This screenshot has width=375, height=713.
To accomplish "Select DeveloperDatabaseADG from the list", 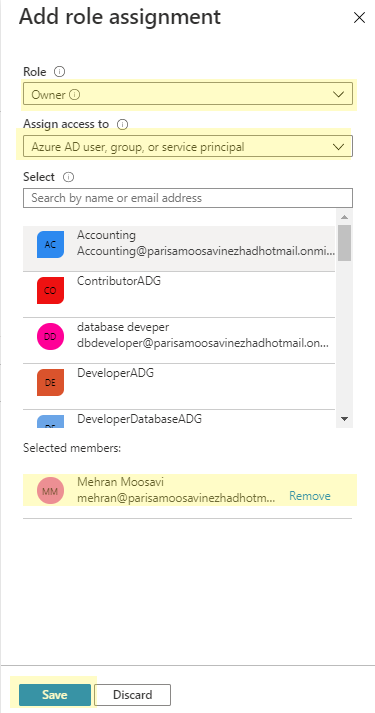I will [179, 419].
